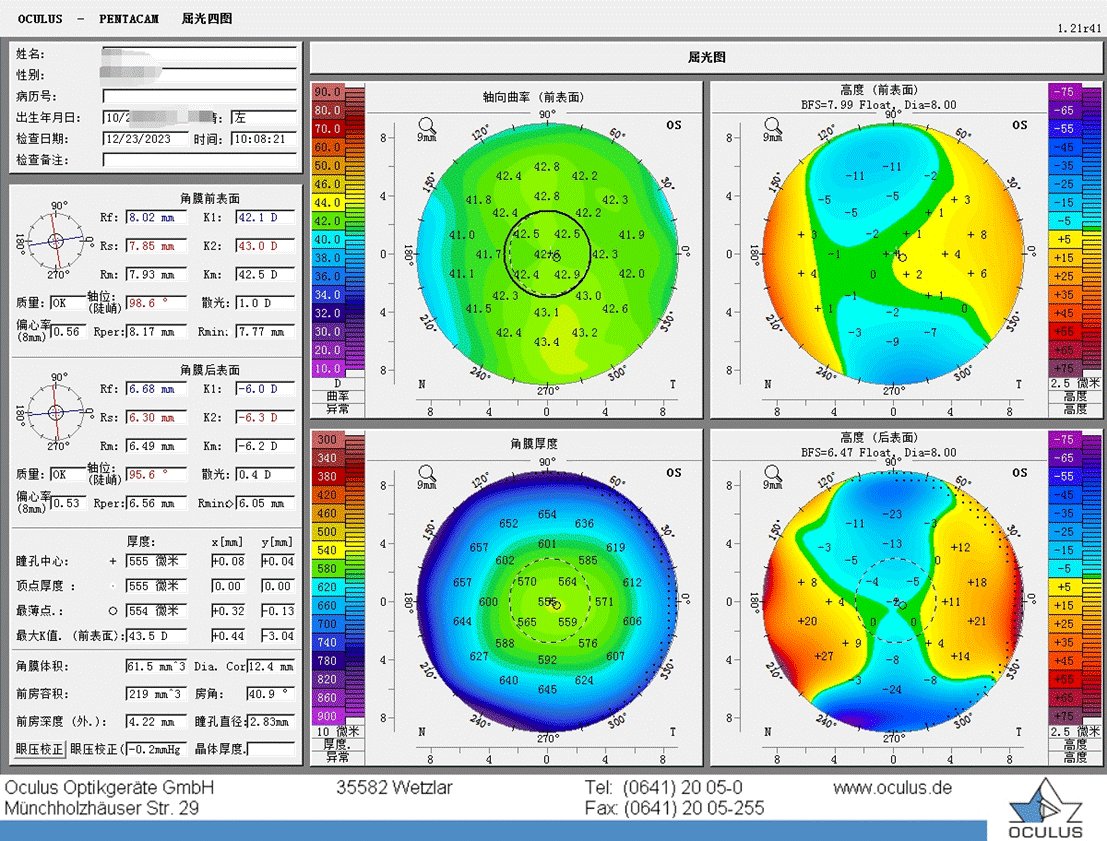The image size is (1107, 841).
Task: Select the 540 thickness color swatch
Action: coord(328,550)
